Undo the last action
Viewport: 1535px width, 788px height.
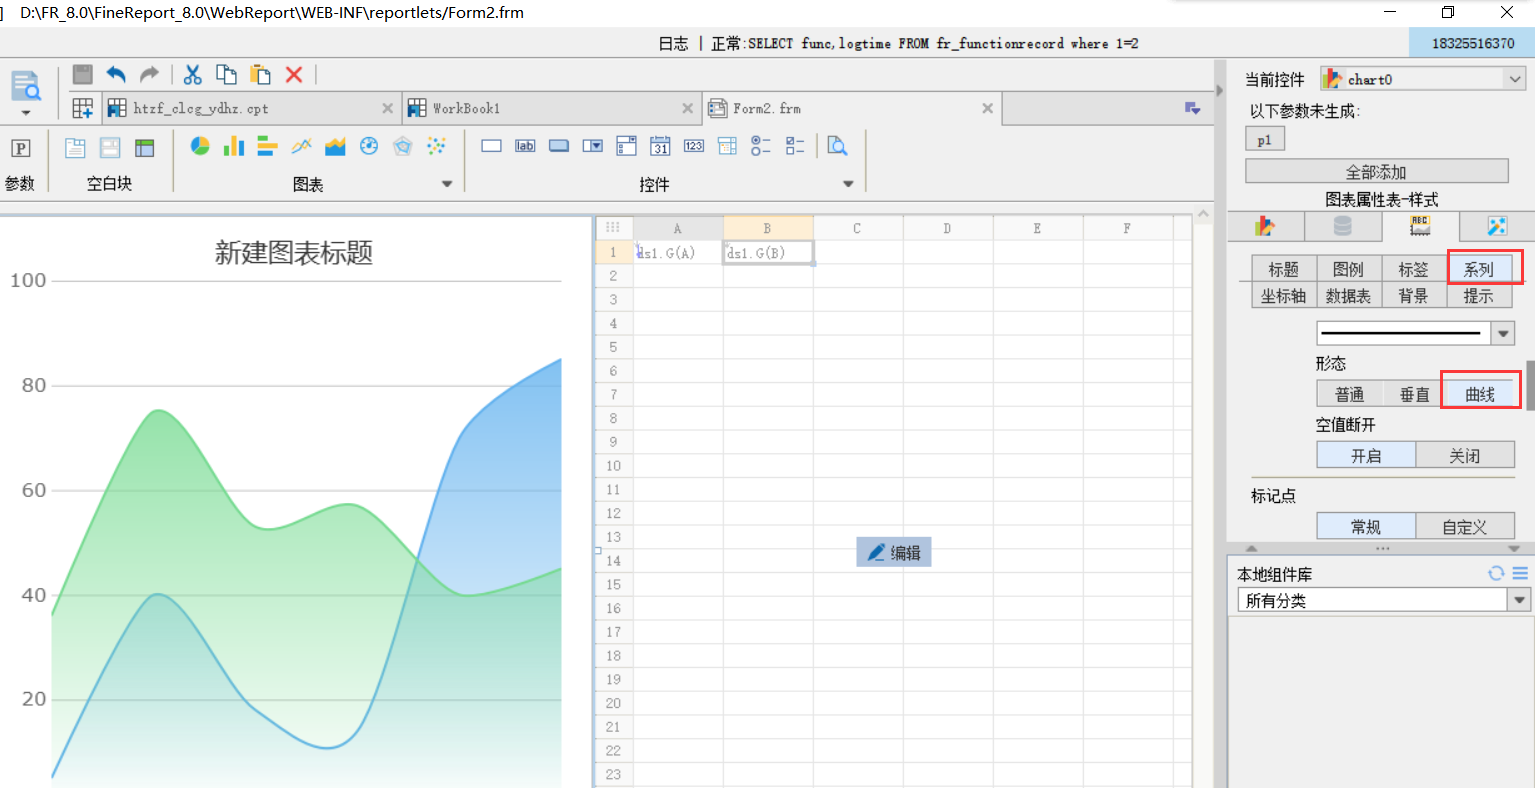coord(116,74)
